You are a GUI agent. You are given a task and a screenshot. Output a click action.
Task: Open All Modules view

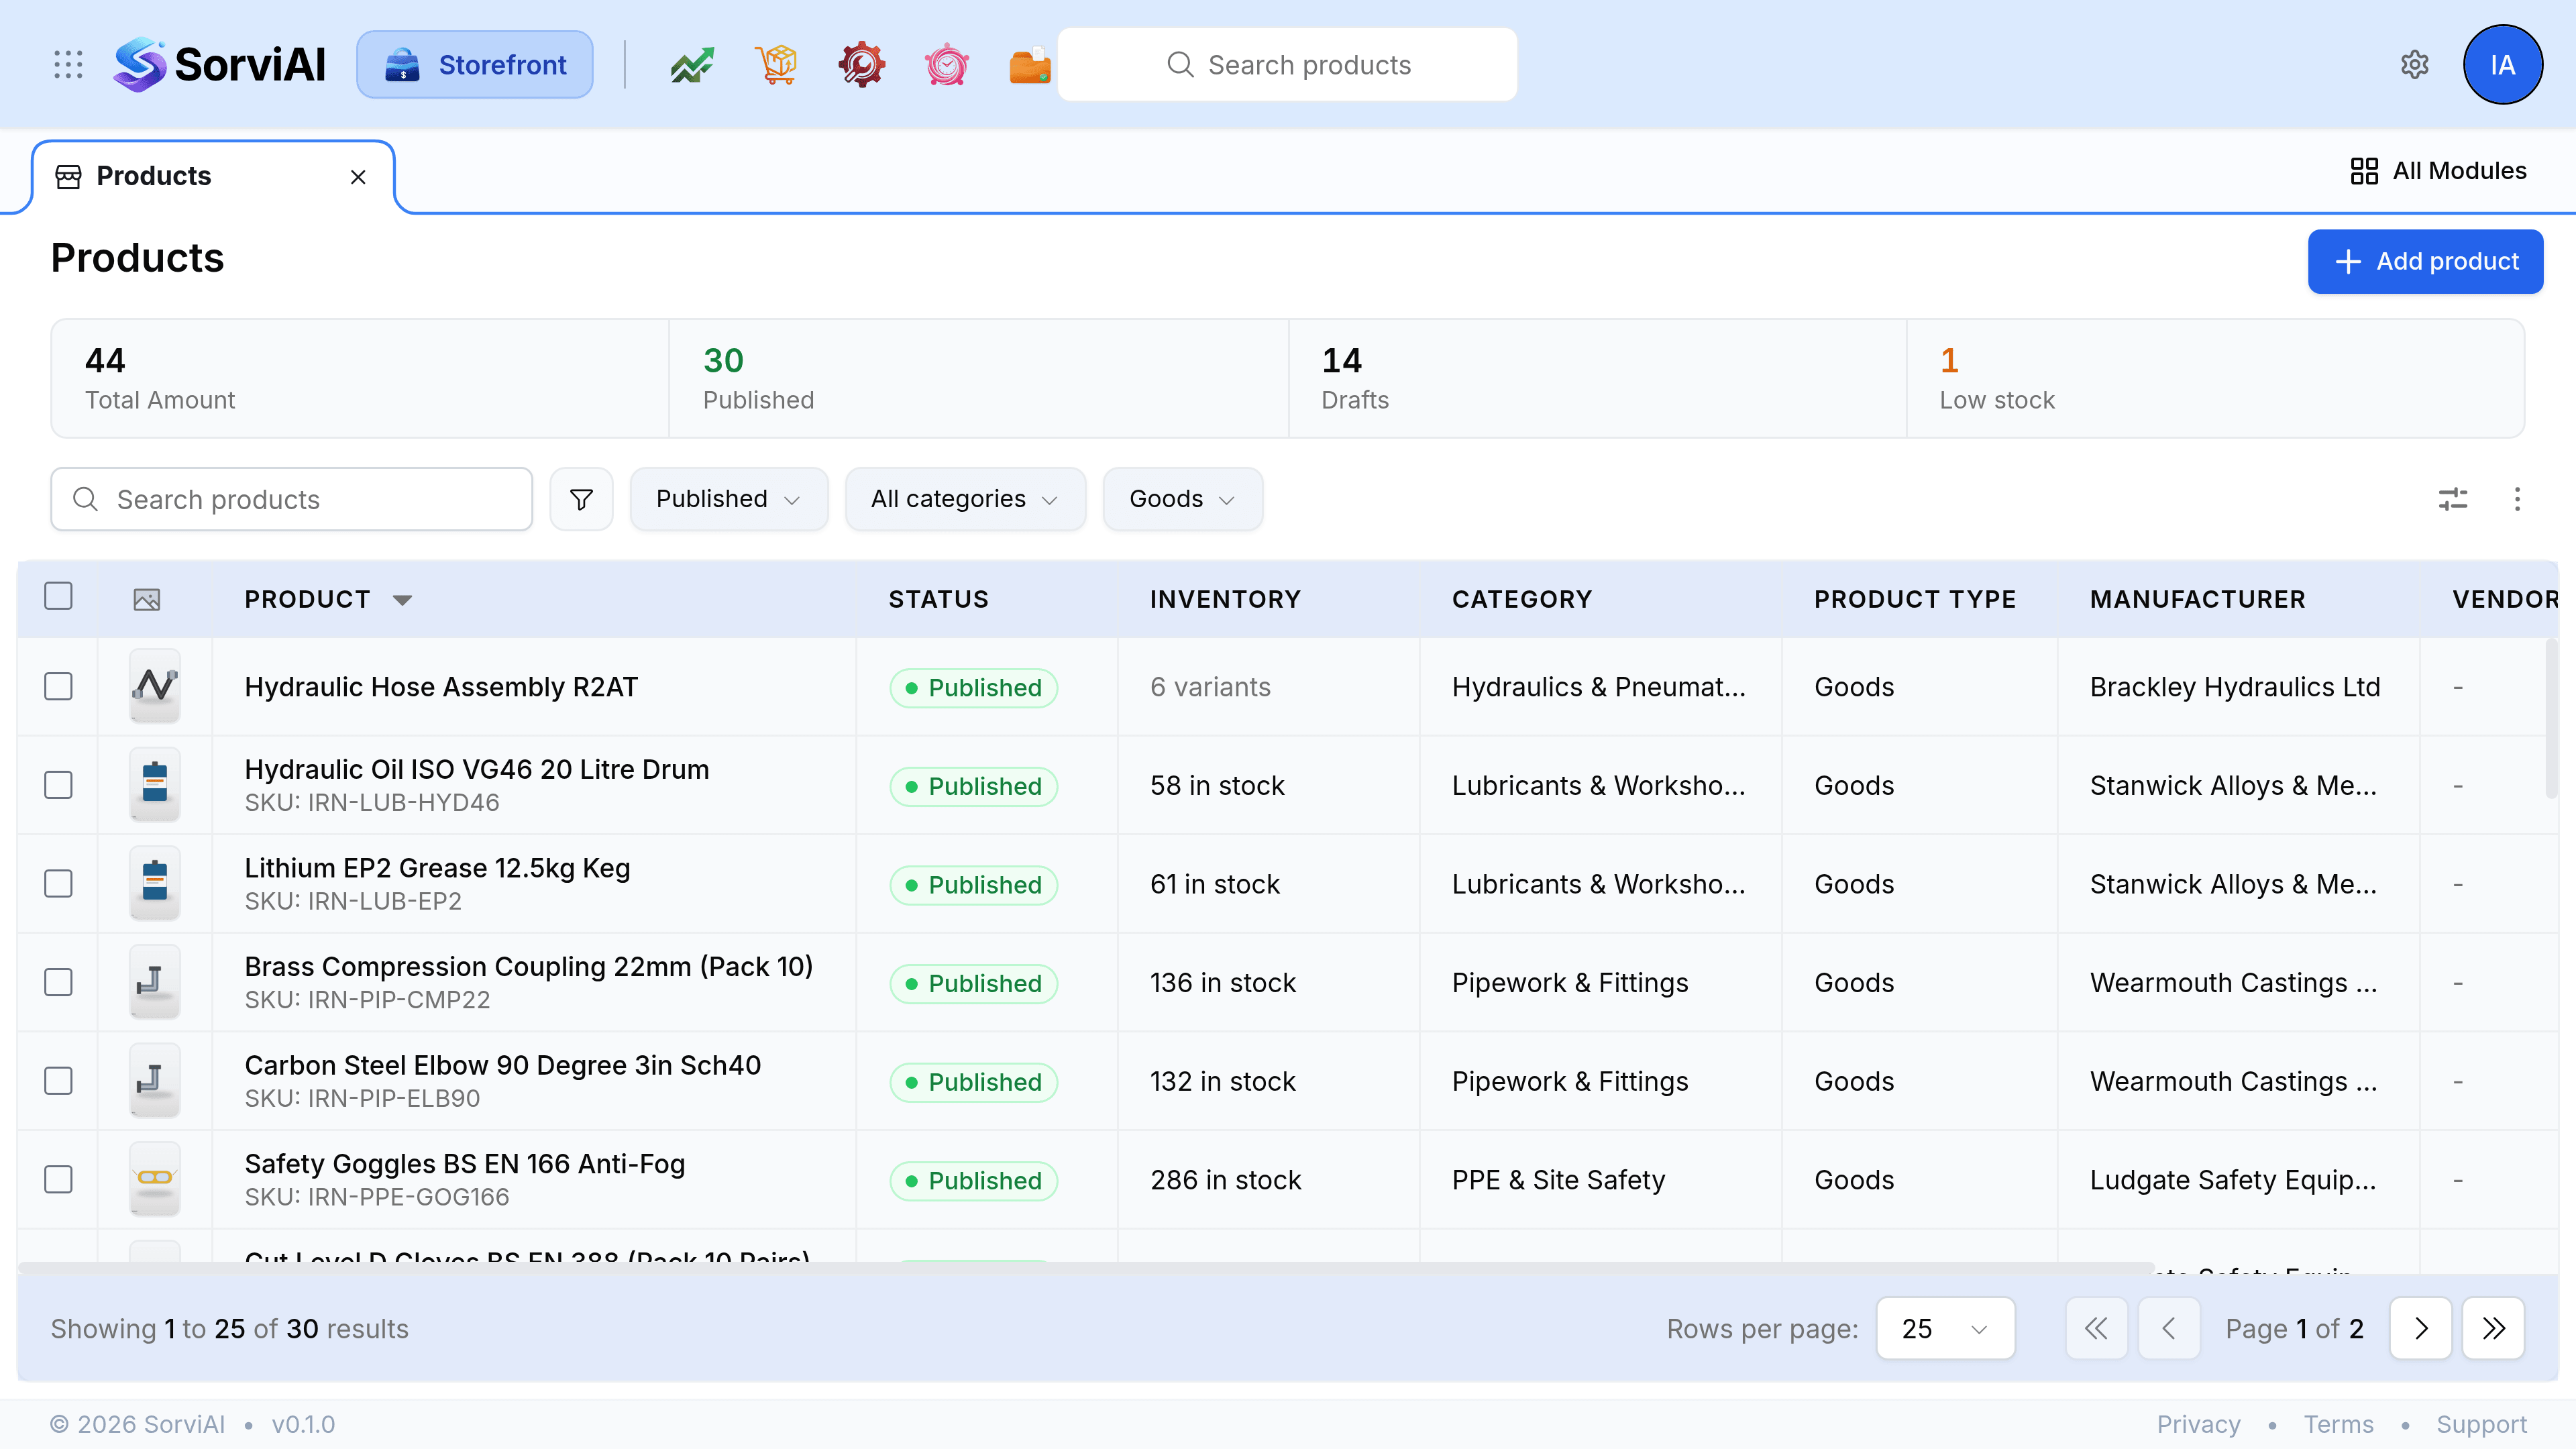pos(2438,171)
